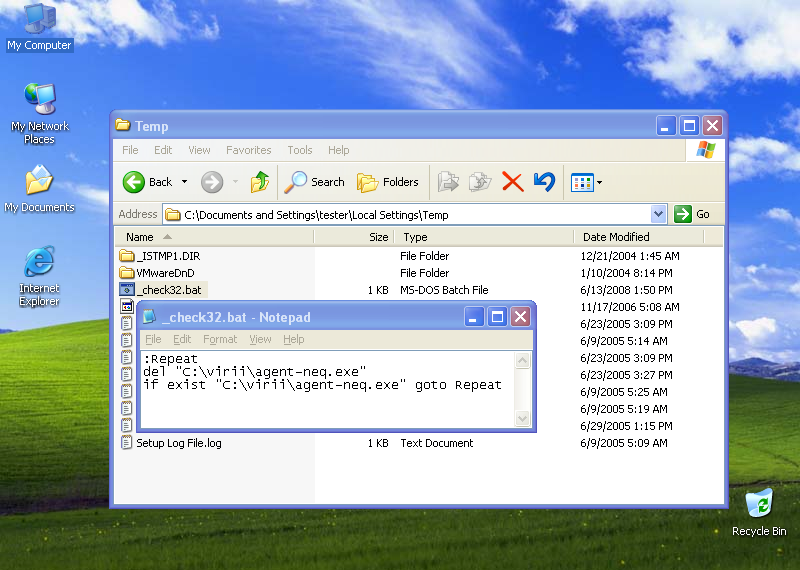Image resolution: width=800 pixels, height=570 pixels.
Task: Select the VMwareDnD folder icon
Action: pyautogui.click(x=127, y=272)
